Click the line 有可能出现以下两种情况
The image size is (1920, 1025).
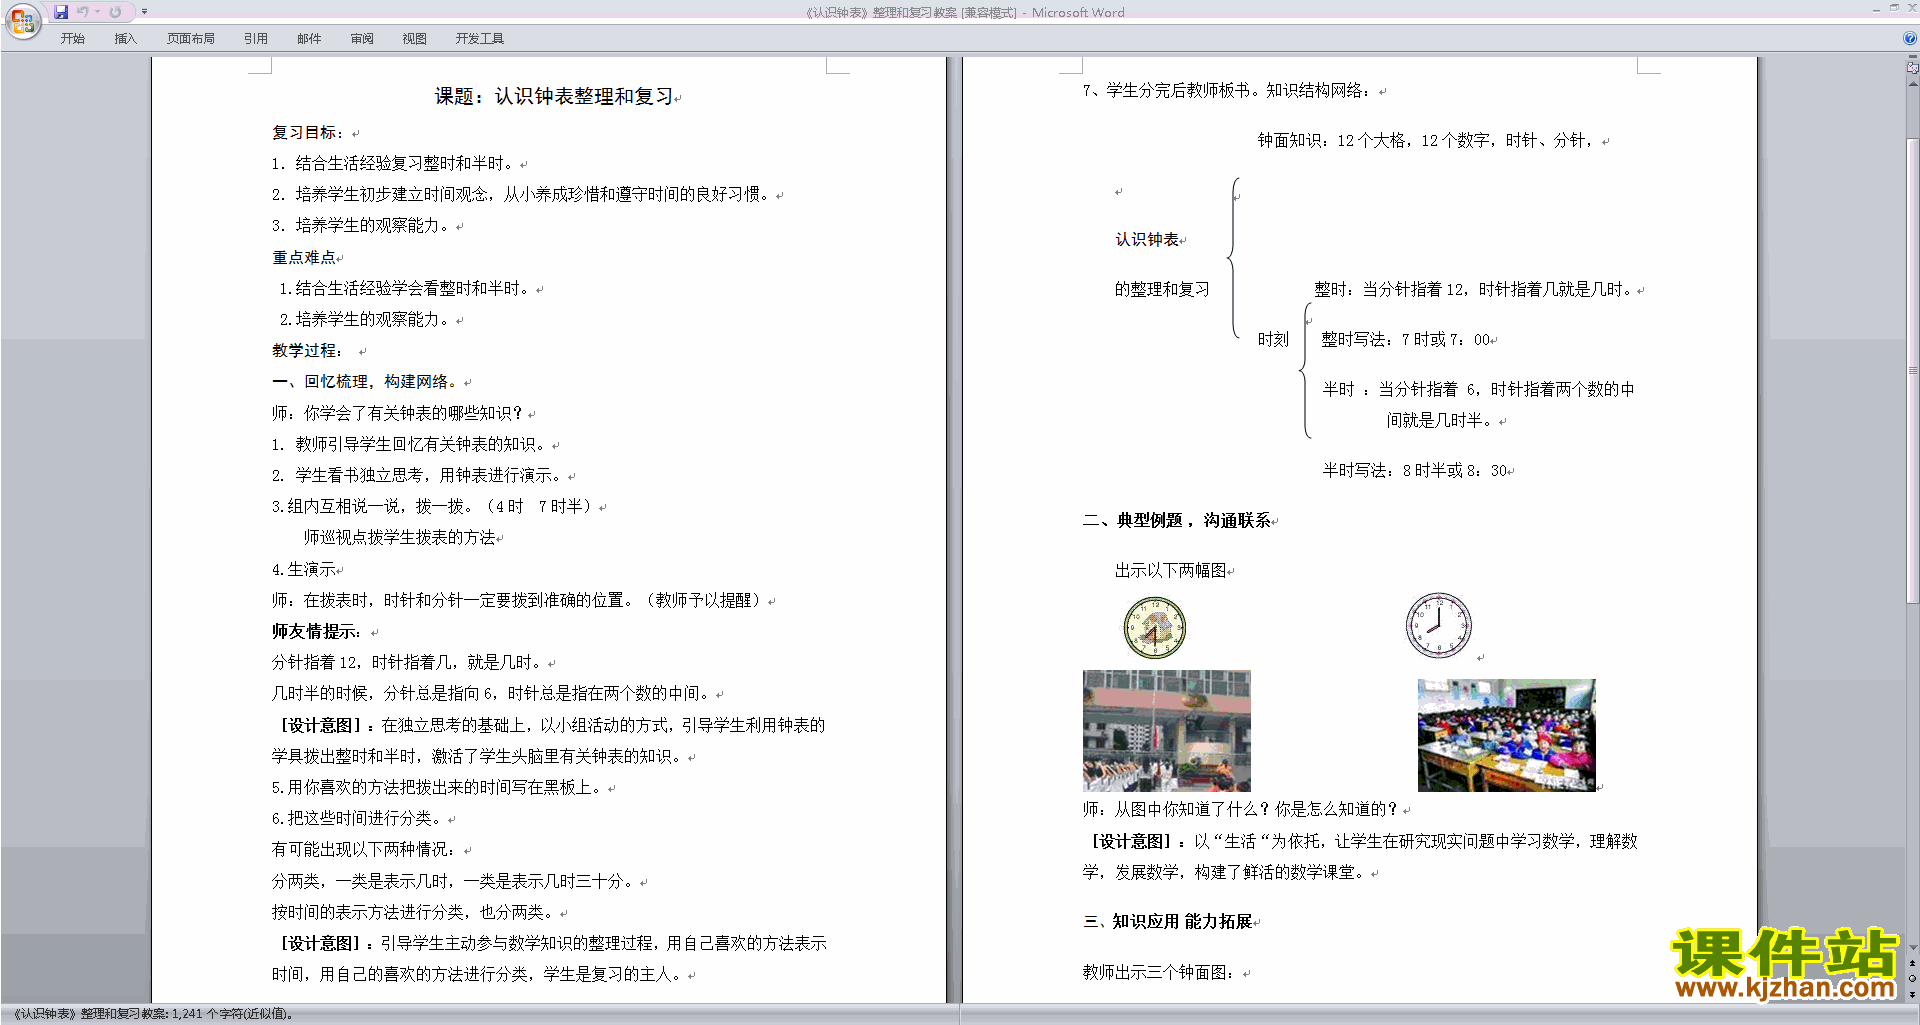[364, 850]
